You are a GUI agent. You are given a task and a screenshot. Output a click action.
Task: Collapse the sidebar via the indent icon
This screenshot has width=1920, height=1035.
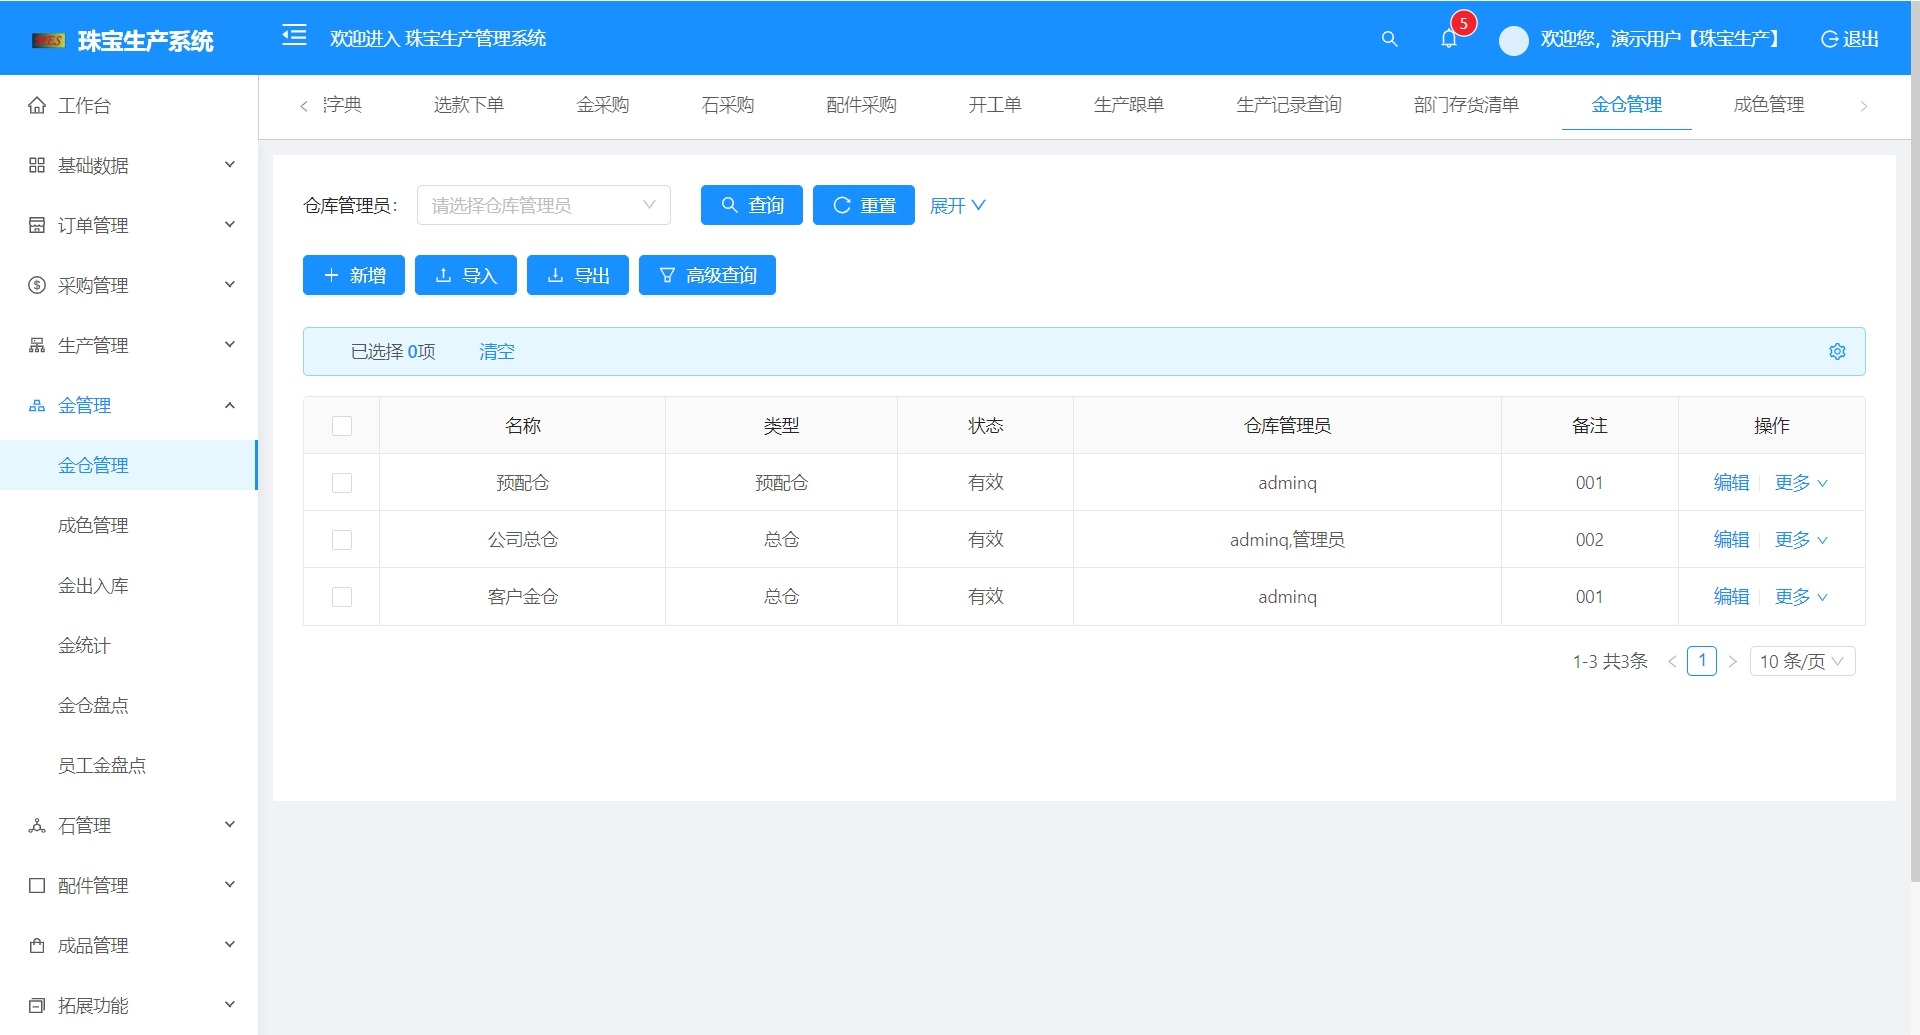coord(294,36)
